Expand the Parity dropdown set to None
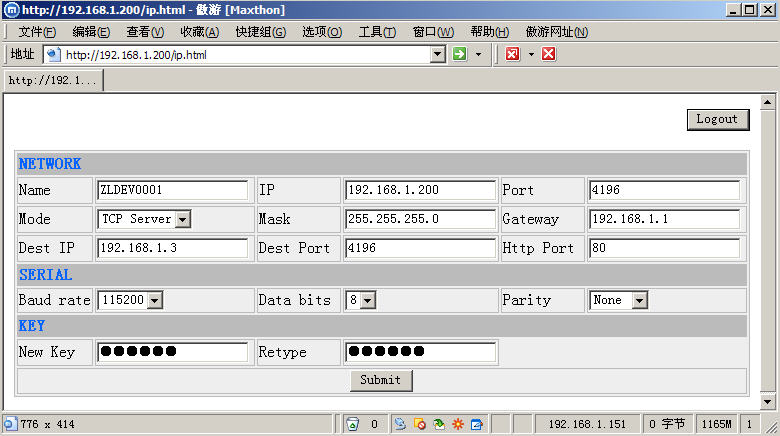 tap(639, 300)
